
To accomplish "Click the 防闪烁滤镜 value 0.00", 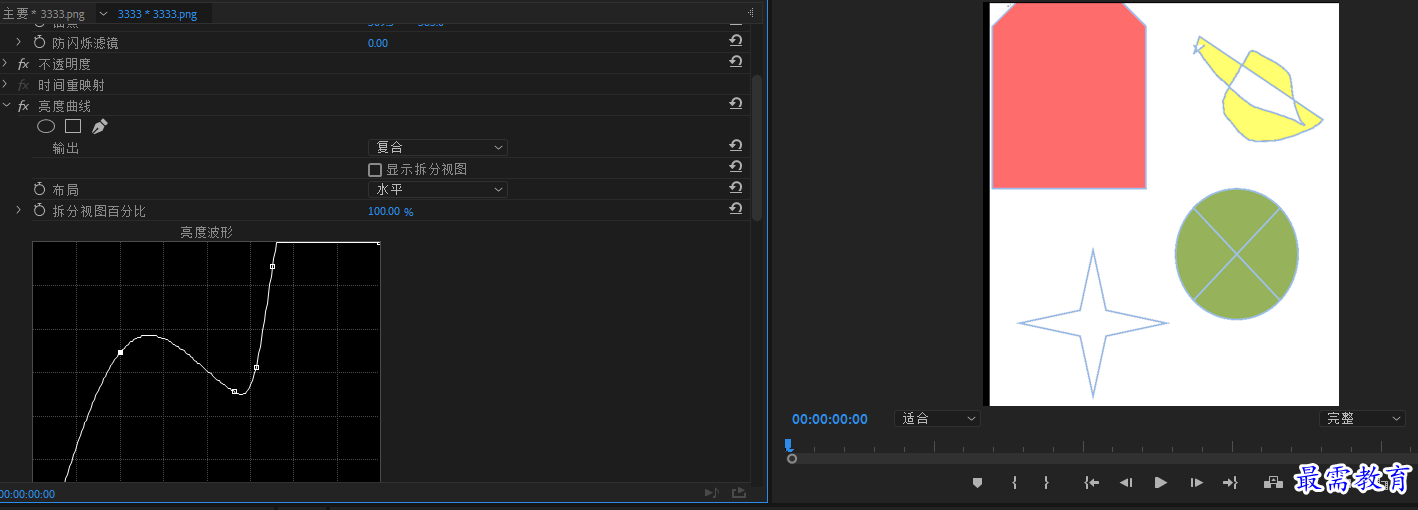I will click(378, 43).
